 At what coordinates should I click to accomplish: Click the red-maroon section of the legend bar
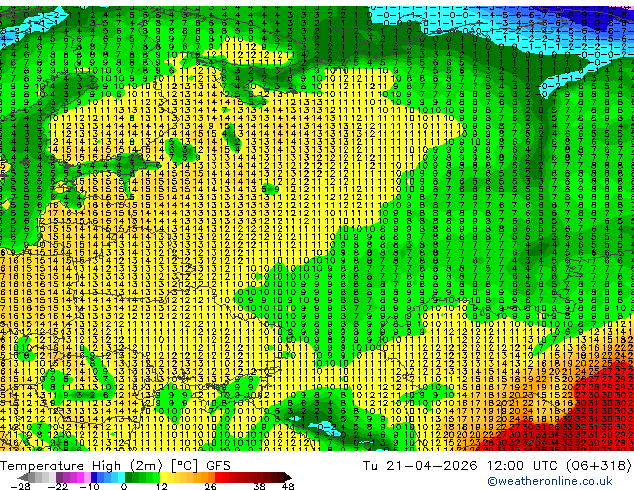coord(253,477)
